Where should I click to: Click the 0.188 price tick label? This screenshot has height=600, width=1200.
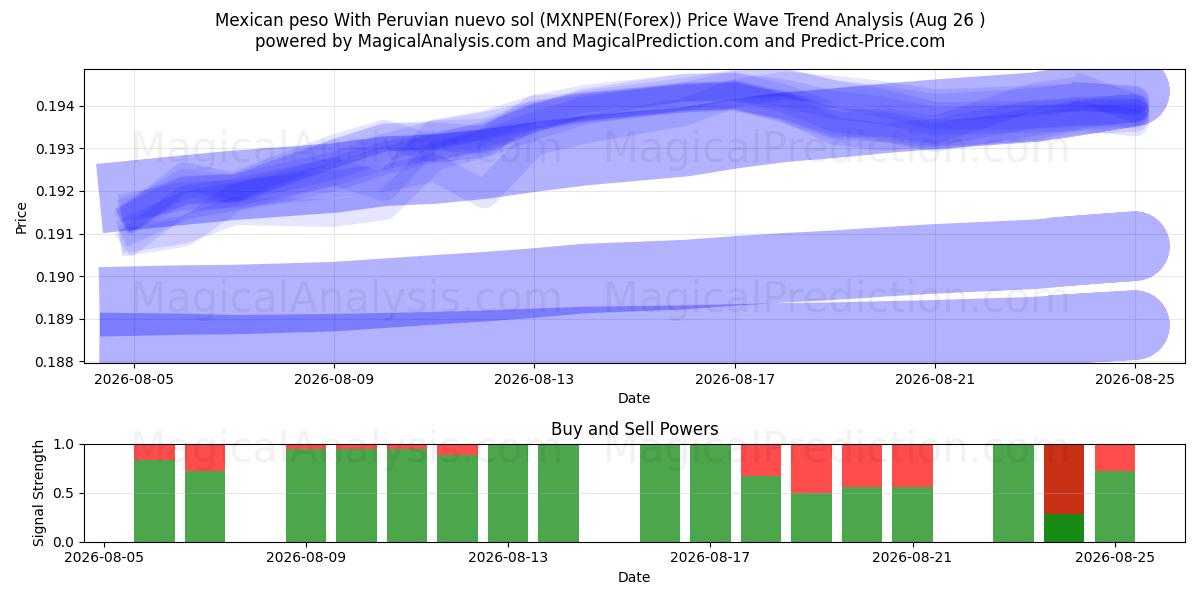57,361
